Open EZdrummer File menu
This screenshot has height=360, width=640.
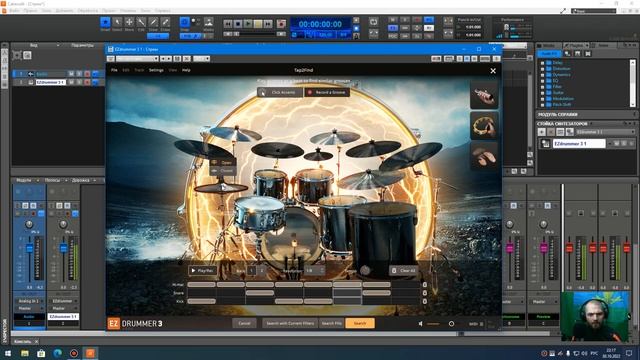pos(114,70)
